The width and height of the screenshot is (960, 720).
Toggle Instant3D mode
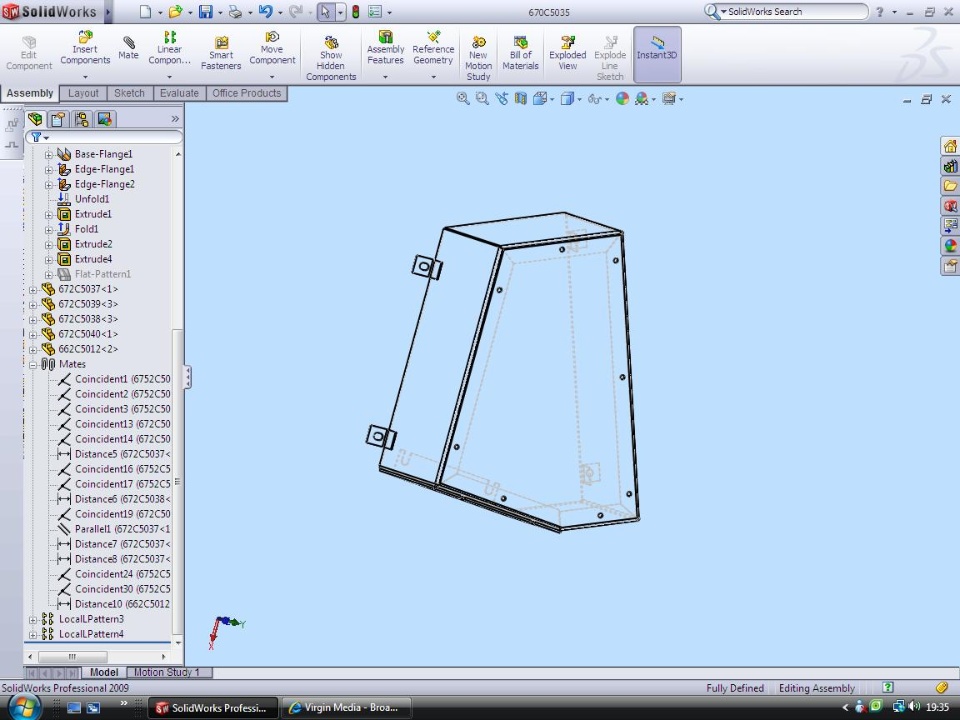[x=657, y=54]
